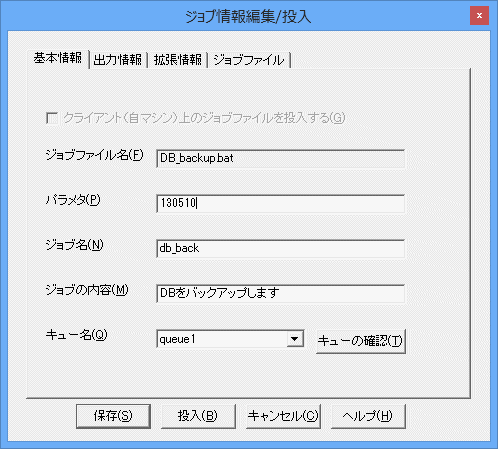The width and height of the screenshot is (498, 449).
Task: Click the ジョブ名 field containing db_back
Action: [x=281, y=248]
